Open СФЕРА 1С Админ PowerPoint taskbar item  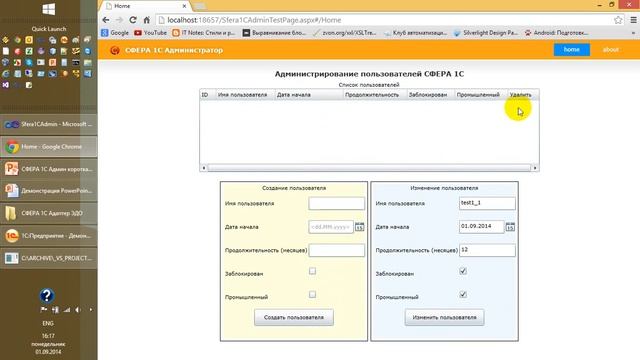point(49,169)
